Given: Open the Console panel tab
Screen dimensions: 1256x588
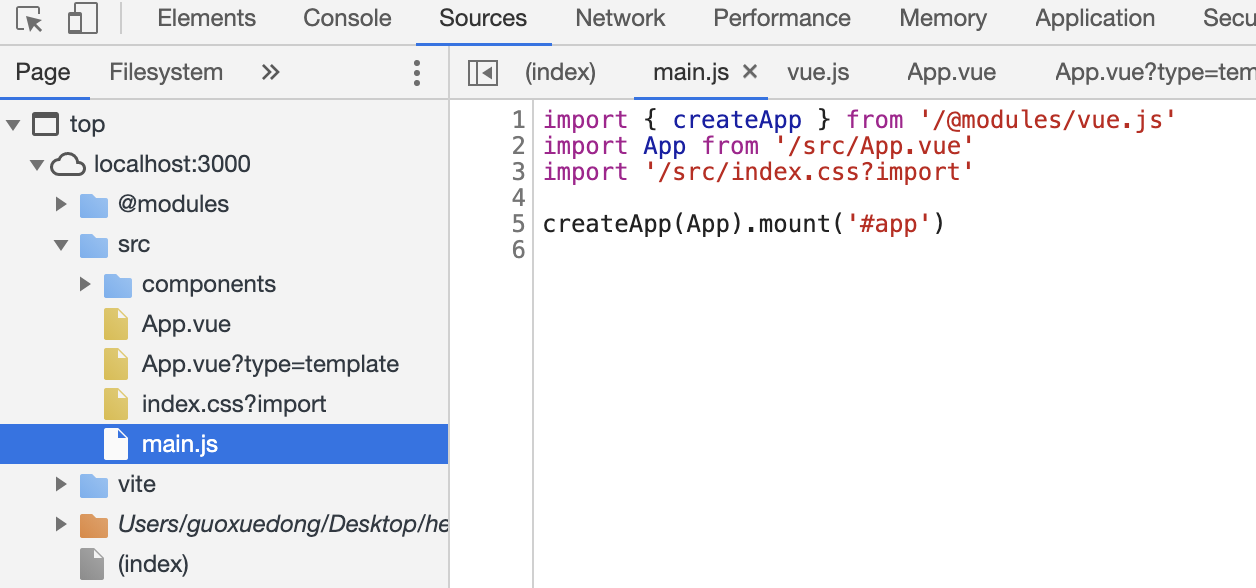Looking at the screenshot, I should [347, 18].
